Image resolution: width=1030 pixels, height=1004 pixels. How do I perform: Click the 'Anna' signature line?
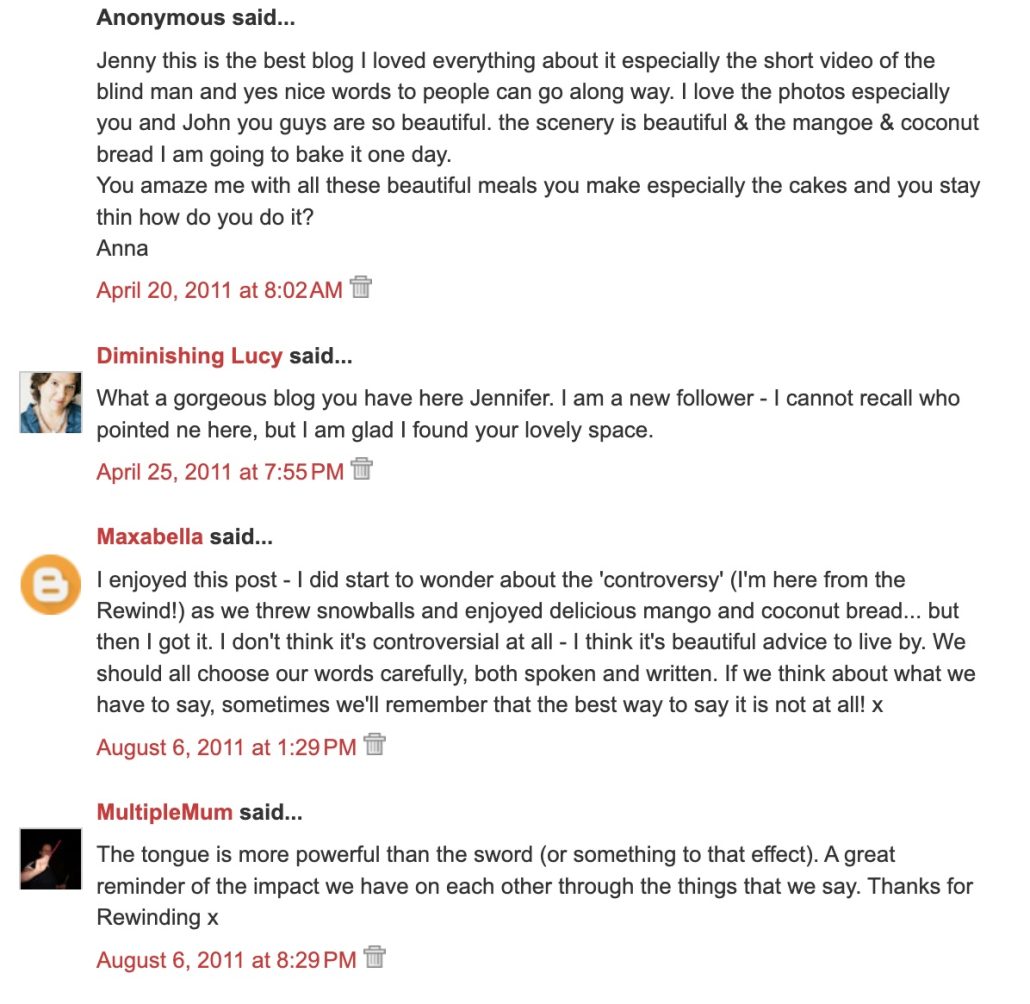click(x=122, y=248)
